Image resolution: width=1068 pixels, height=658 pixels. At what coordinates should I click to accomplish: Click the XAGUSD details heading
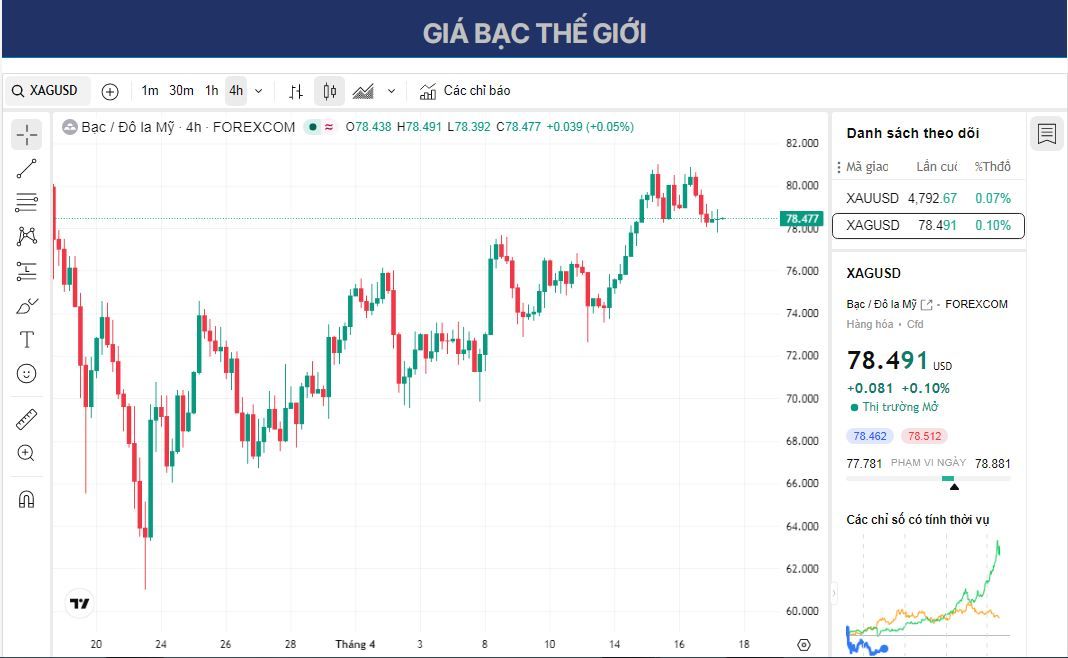tap(873, 273)
